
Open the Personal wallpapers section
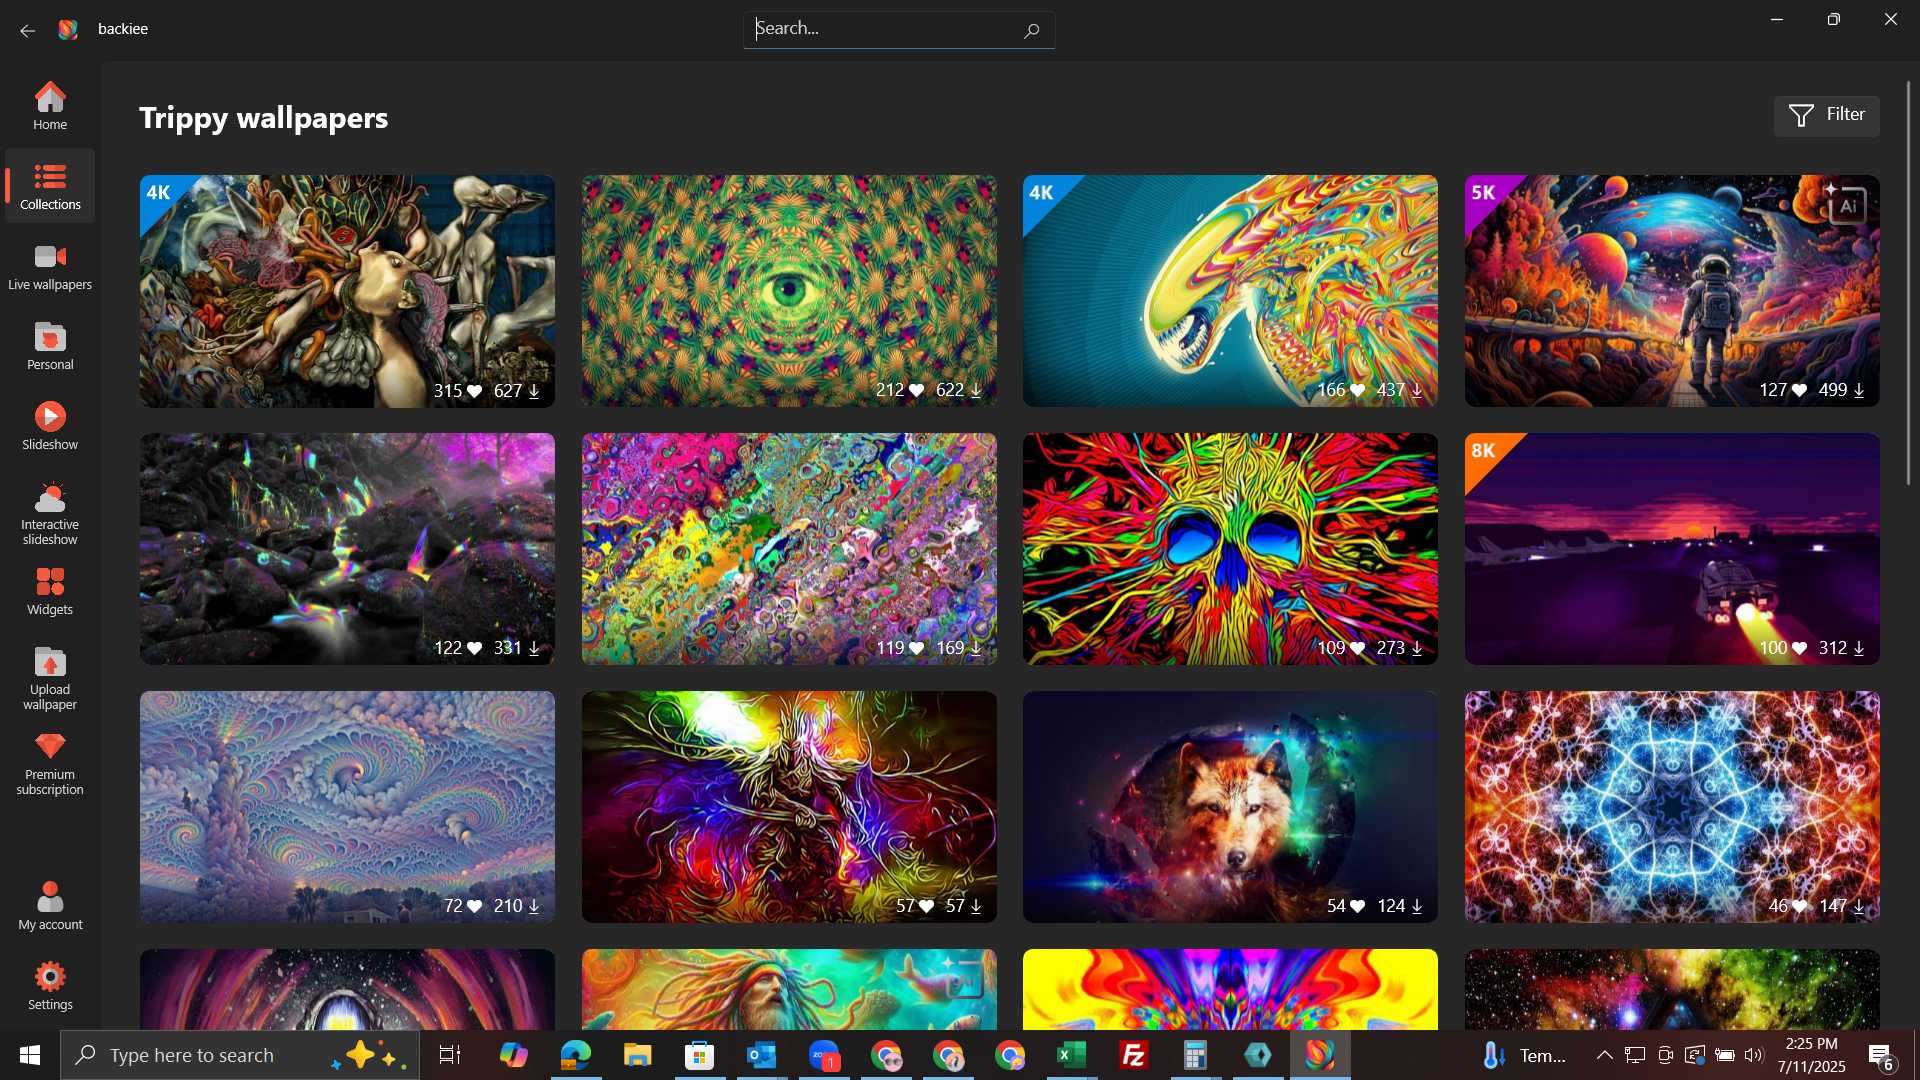pyautogui.click(x=50, y=346)
